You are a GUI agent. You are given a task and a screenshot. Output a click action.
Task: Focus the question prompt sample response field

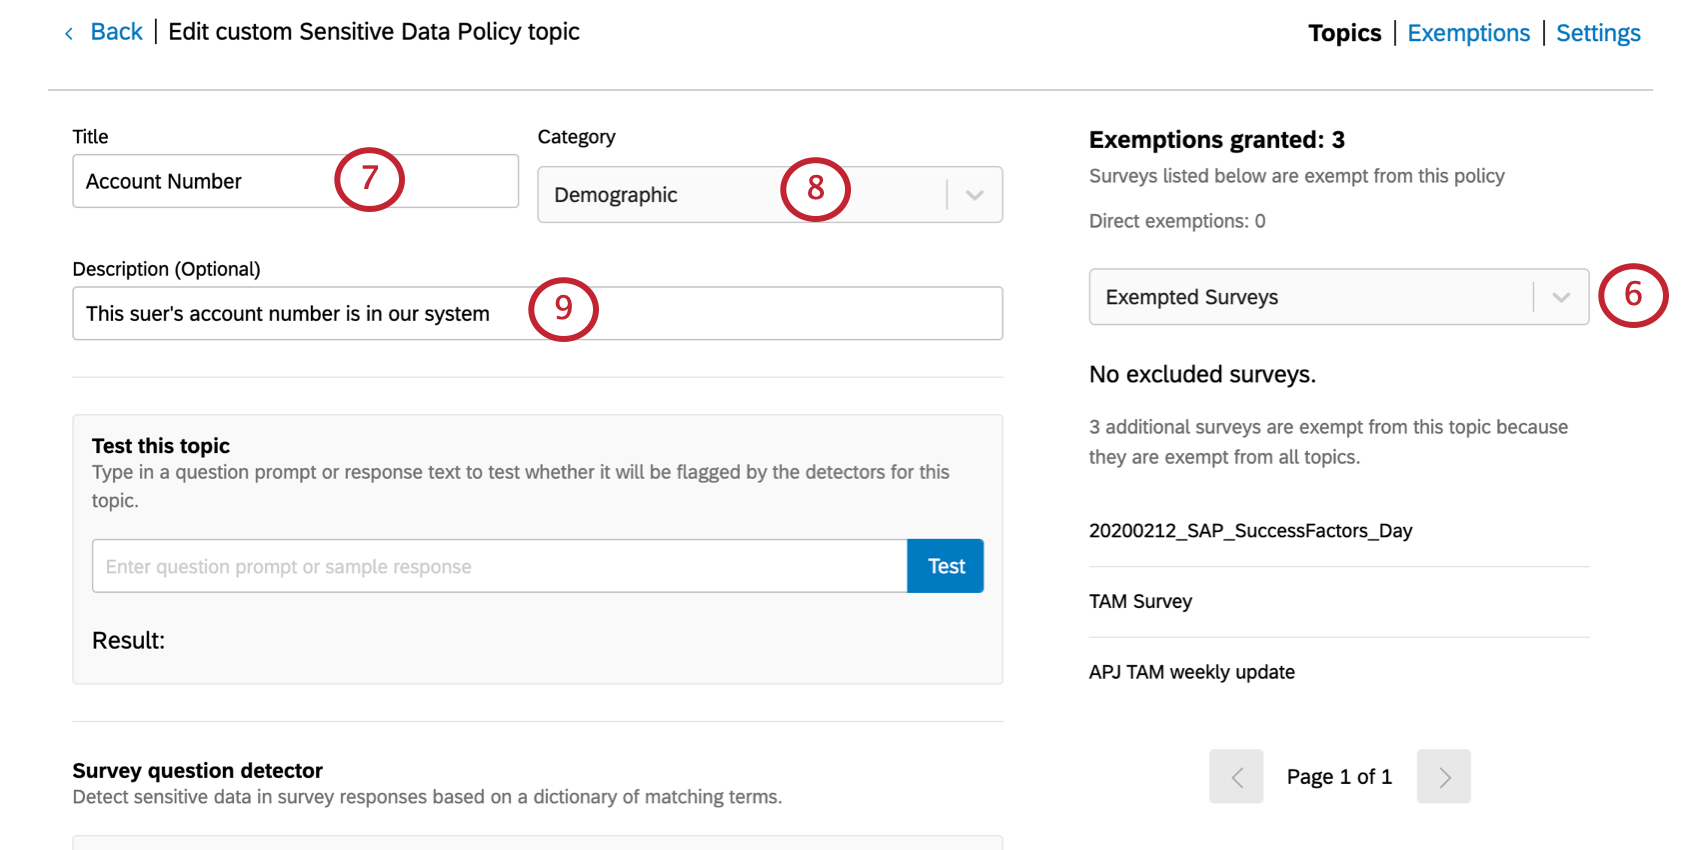pos(499,566)
